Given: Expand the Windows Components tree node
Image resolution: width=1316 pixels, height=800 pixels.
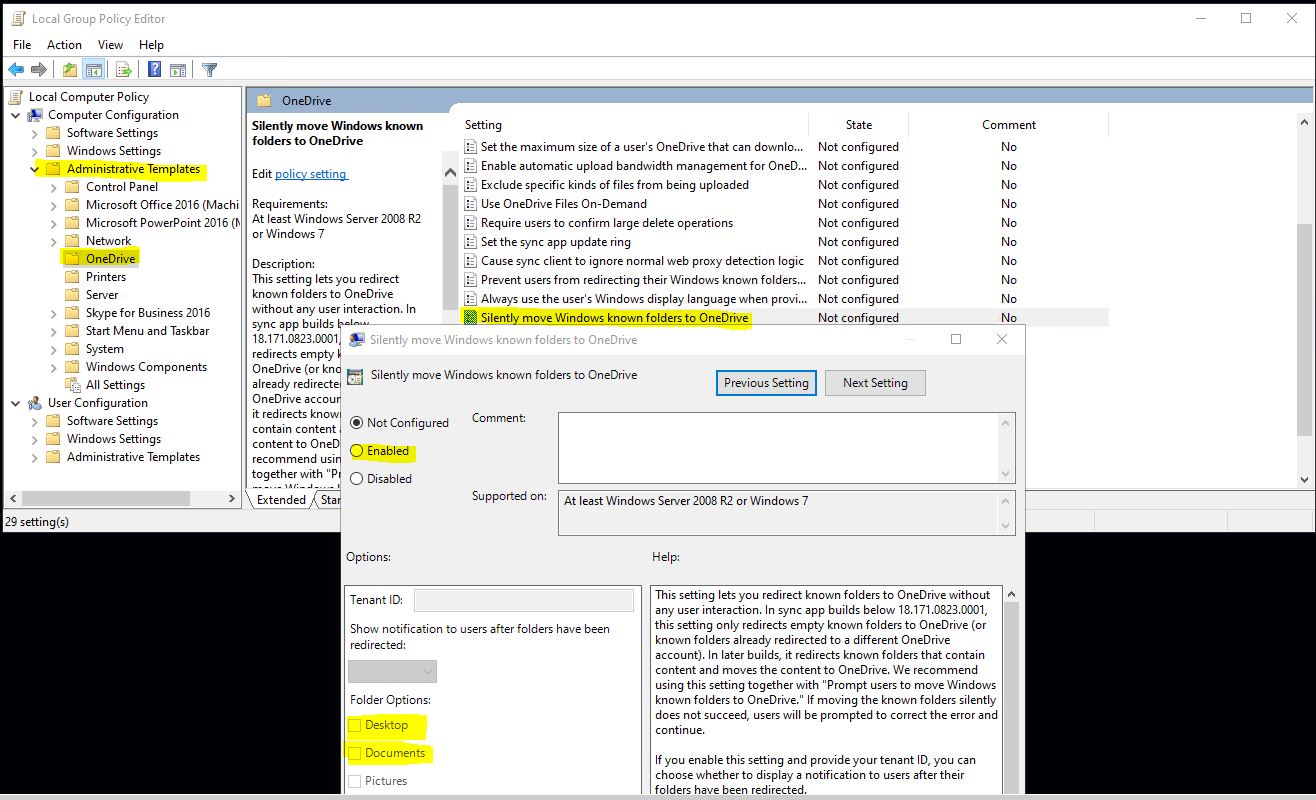Looking at the screenshot, I should click(x=55, y=366).
